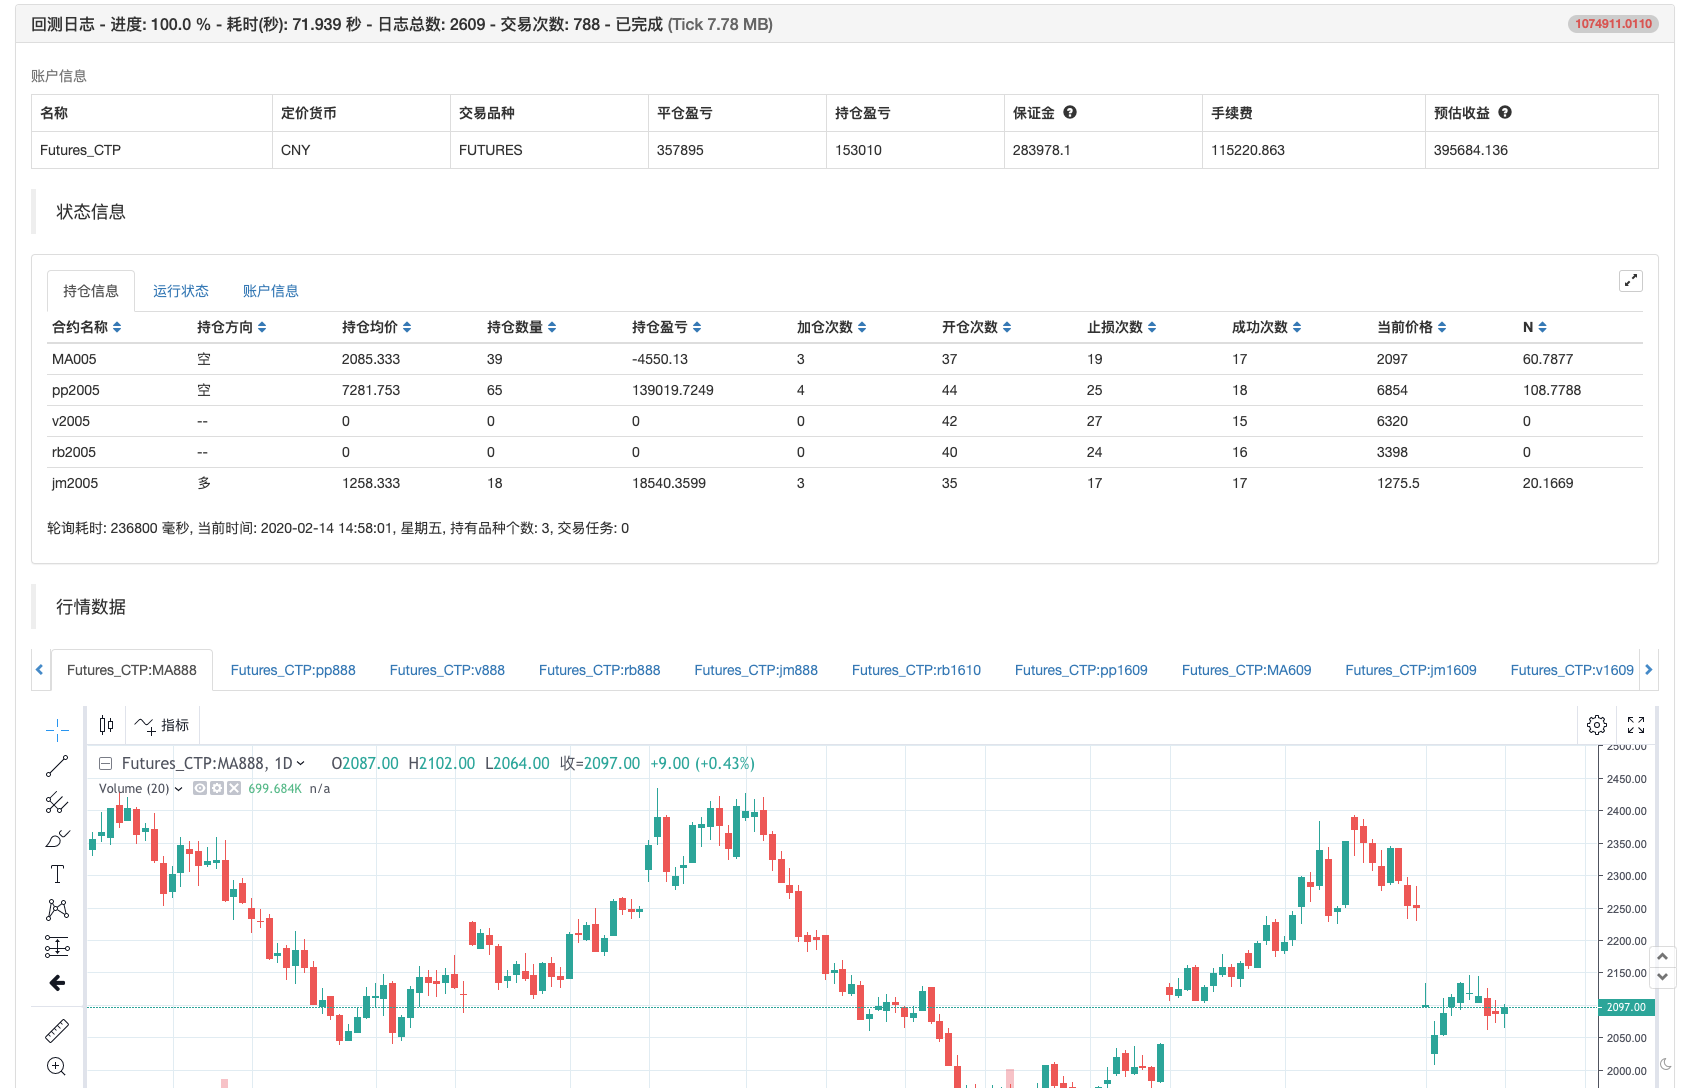Switch to 运行状态 tab
Image resolution: width=1686 pixels, height=1088 pixels.
[x=181, y=291]
